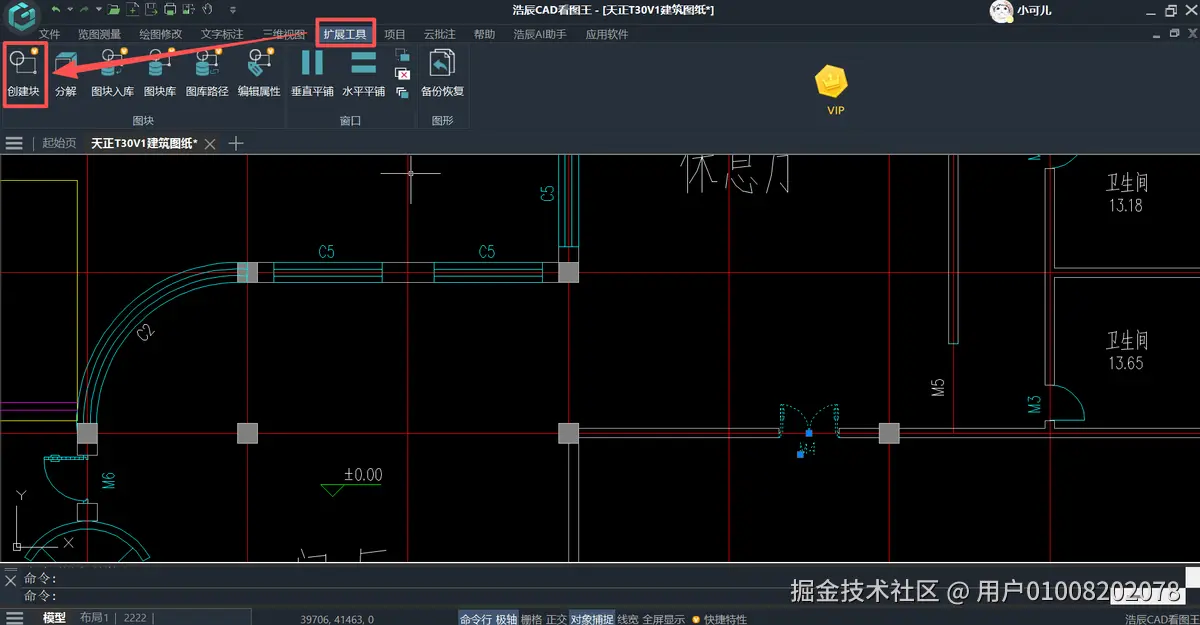Select the 天正T30V1建筑图纸 document tab
The image size is (1200, 625).
144,144
